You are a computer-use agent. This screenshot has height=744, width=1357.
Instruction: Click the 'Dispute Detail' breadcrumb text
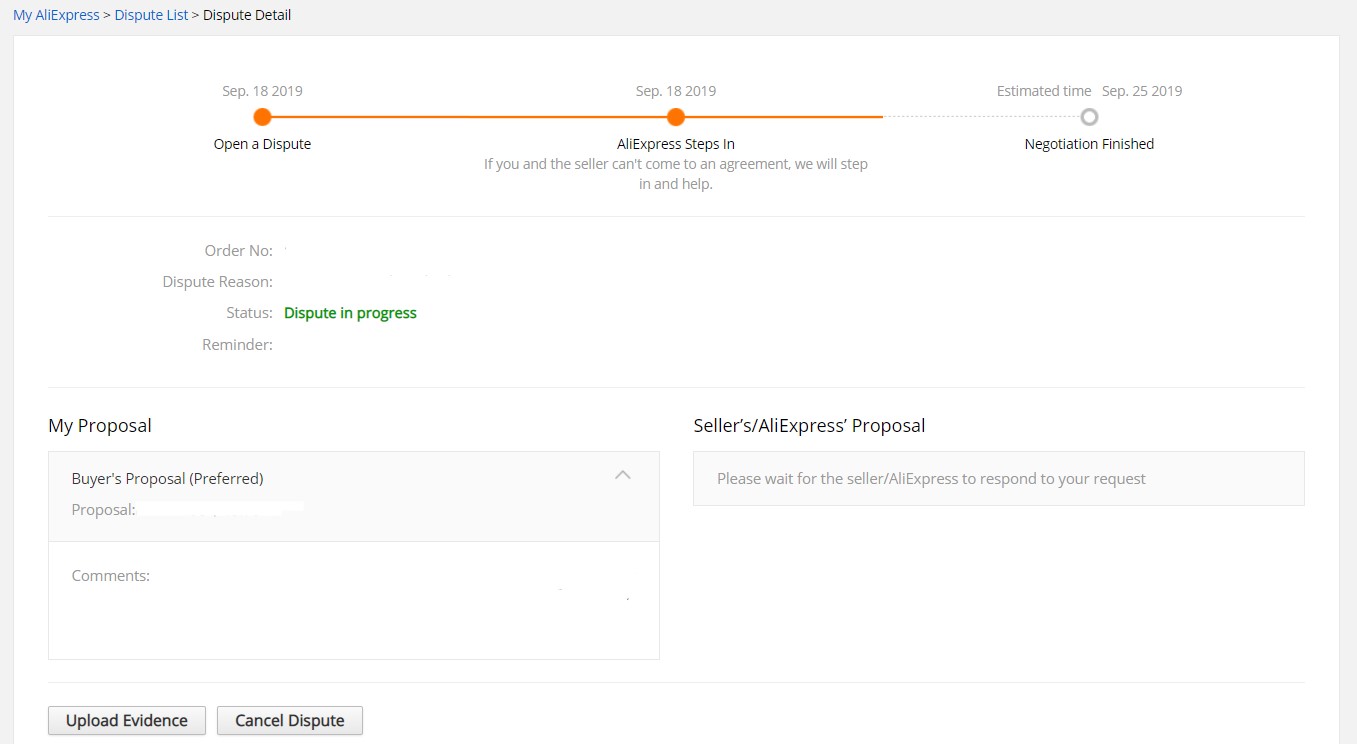coord(247,15)
